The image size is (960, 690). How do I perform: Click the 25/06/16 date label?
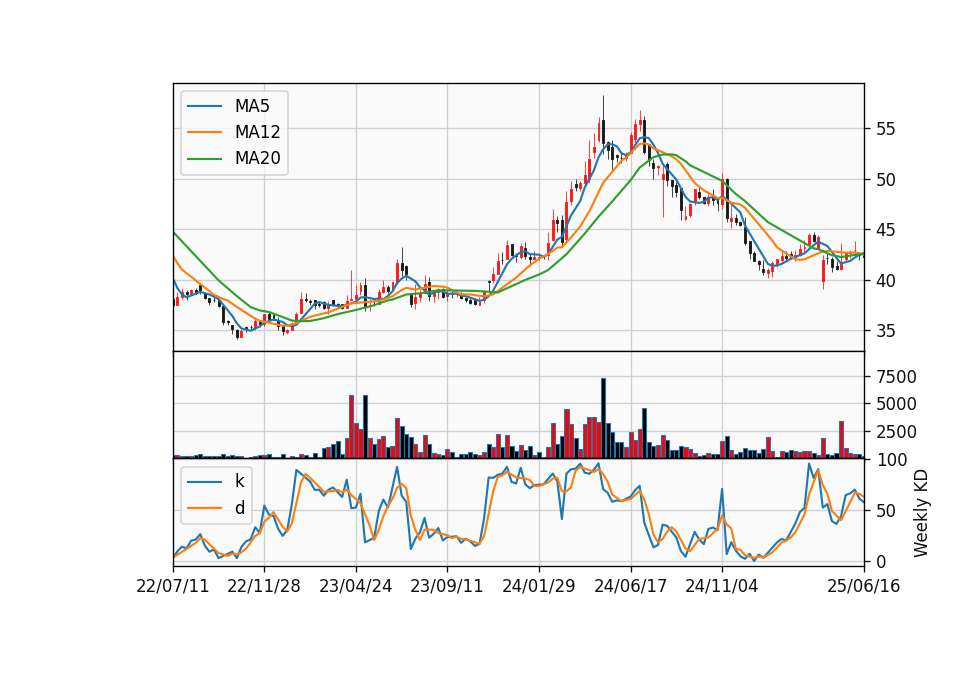tap(864, 586)
